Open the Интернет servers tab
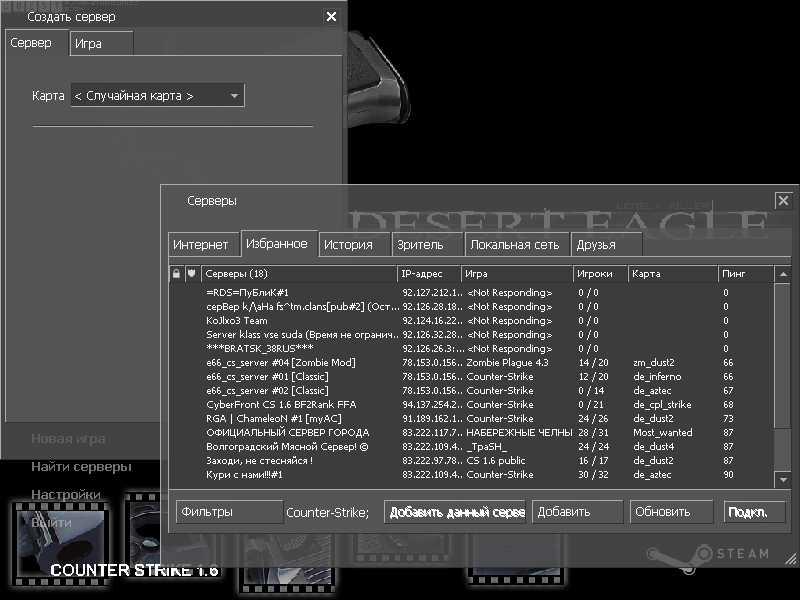800x600 pixels. 204,244
